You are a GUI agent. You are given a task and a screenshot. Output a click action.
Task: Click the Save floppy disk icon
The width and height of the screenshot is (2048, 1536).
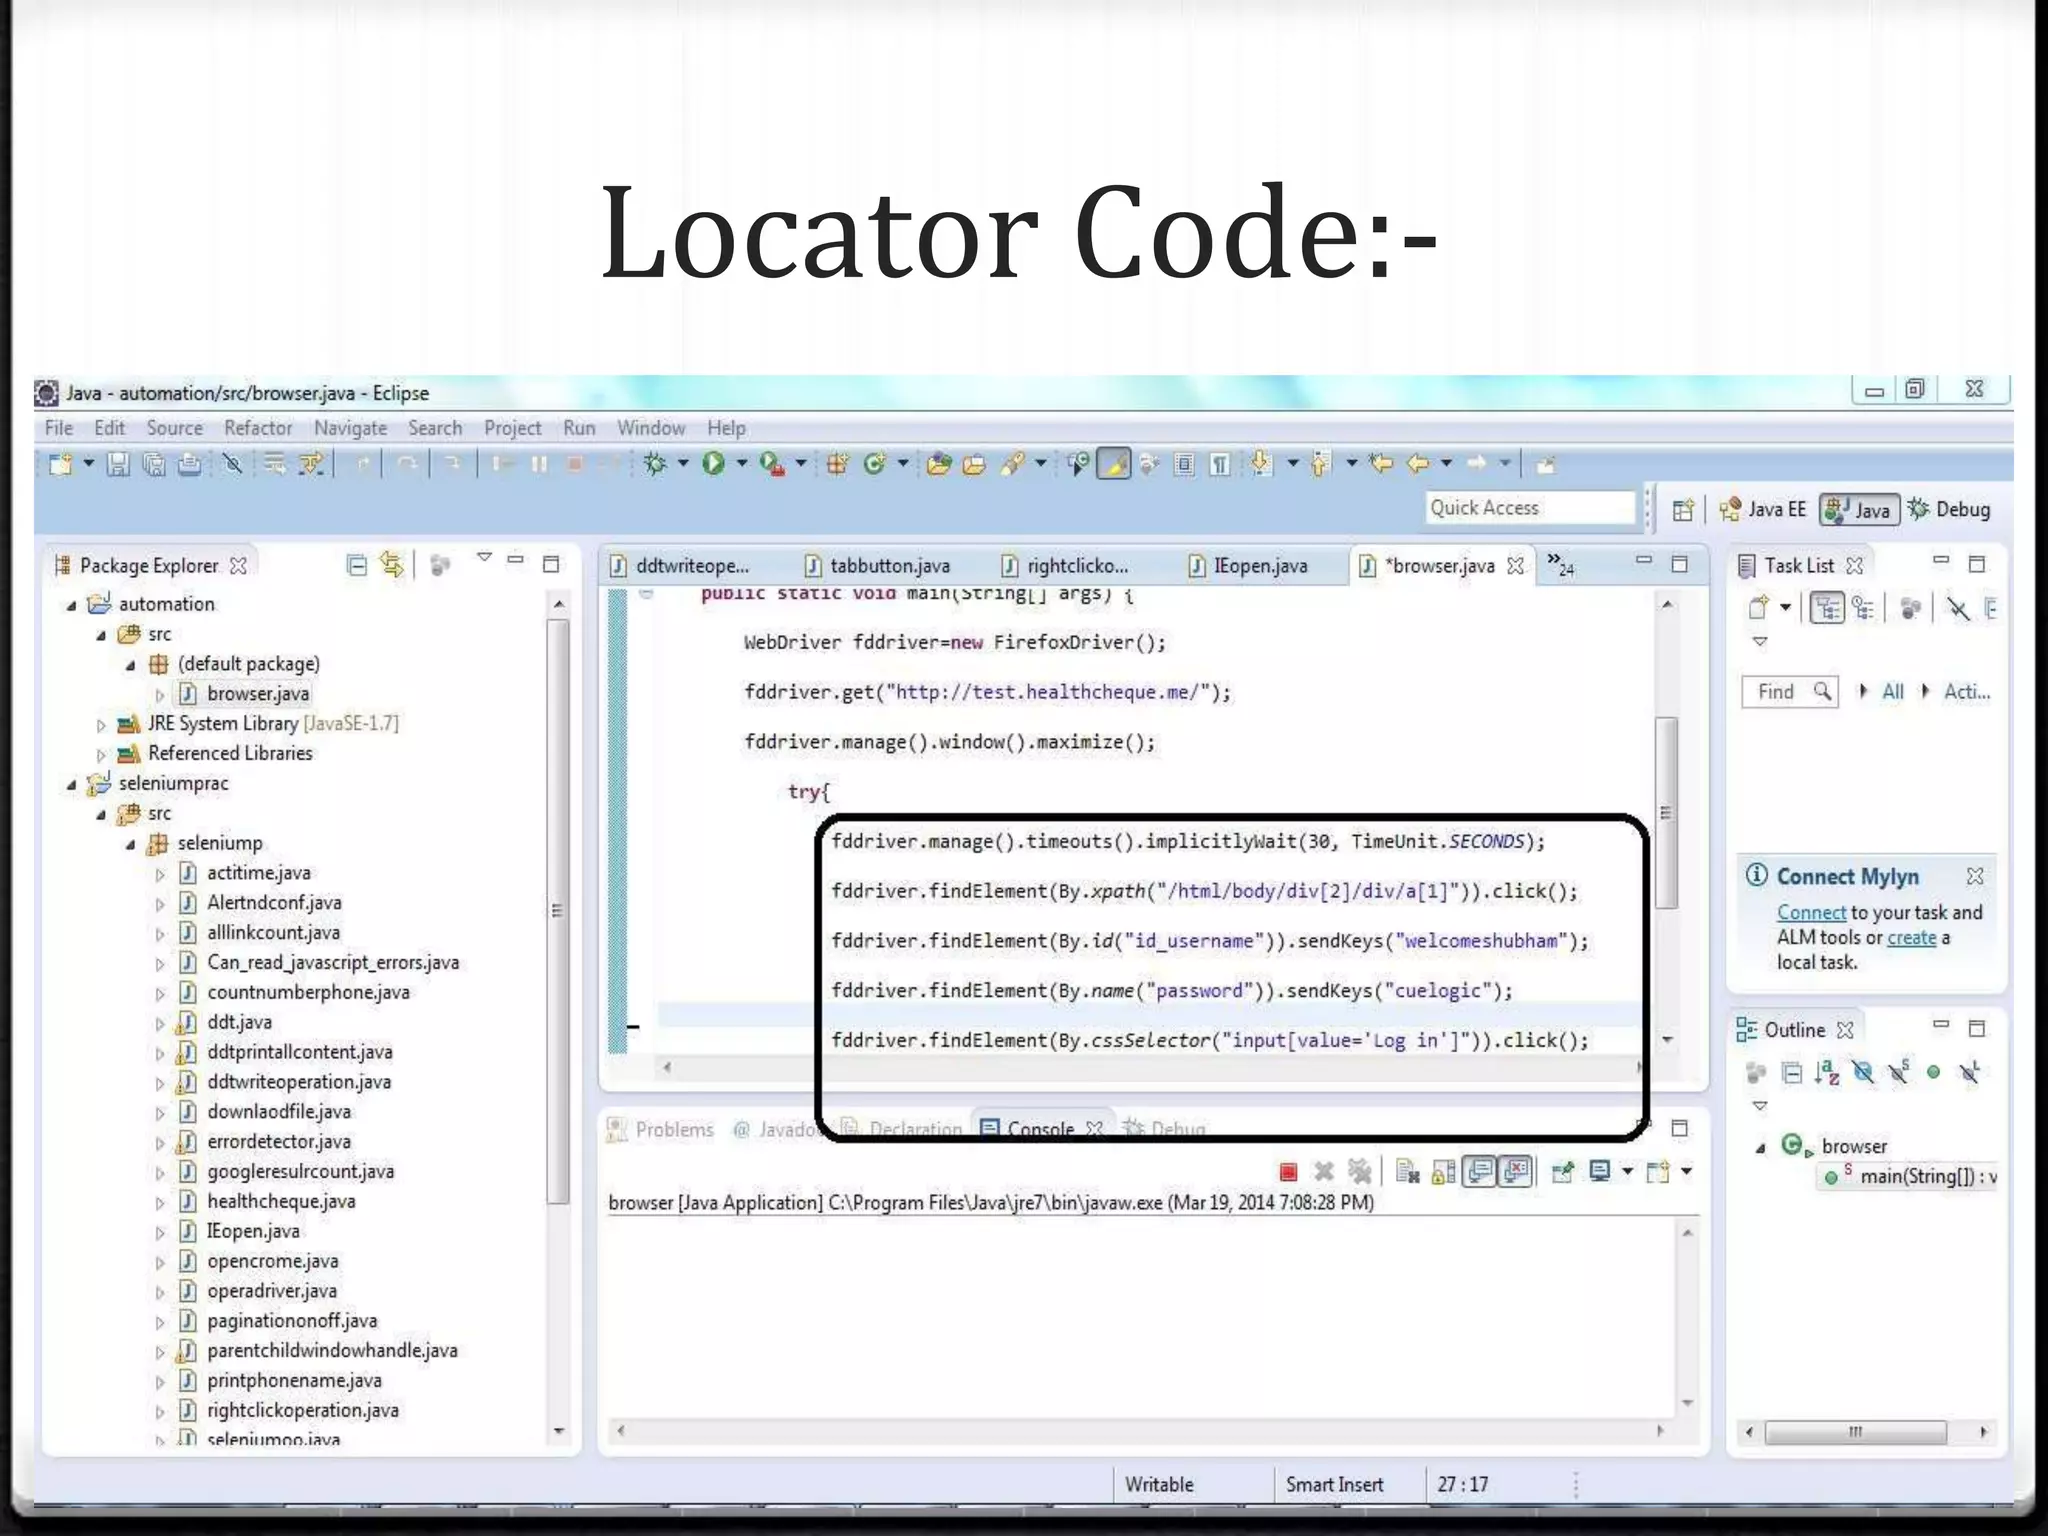pyautogui.click(x=118, y=464)
